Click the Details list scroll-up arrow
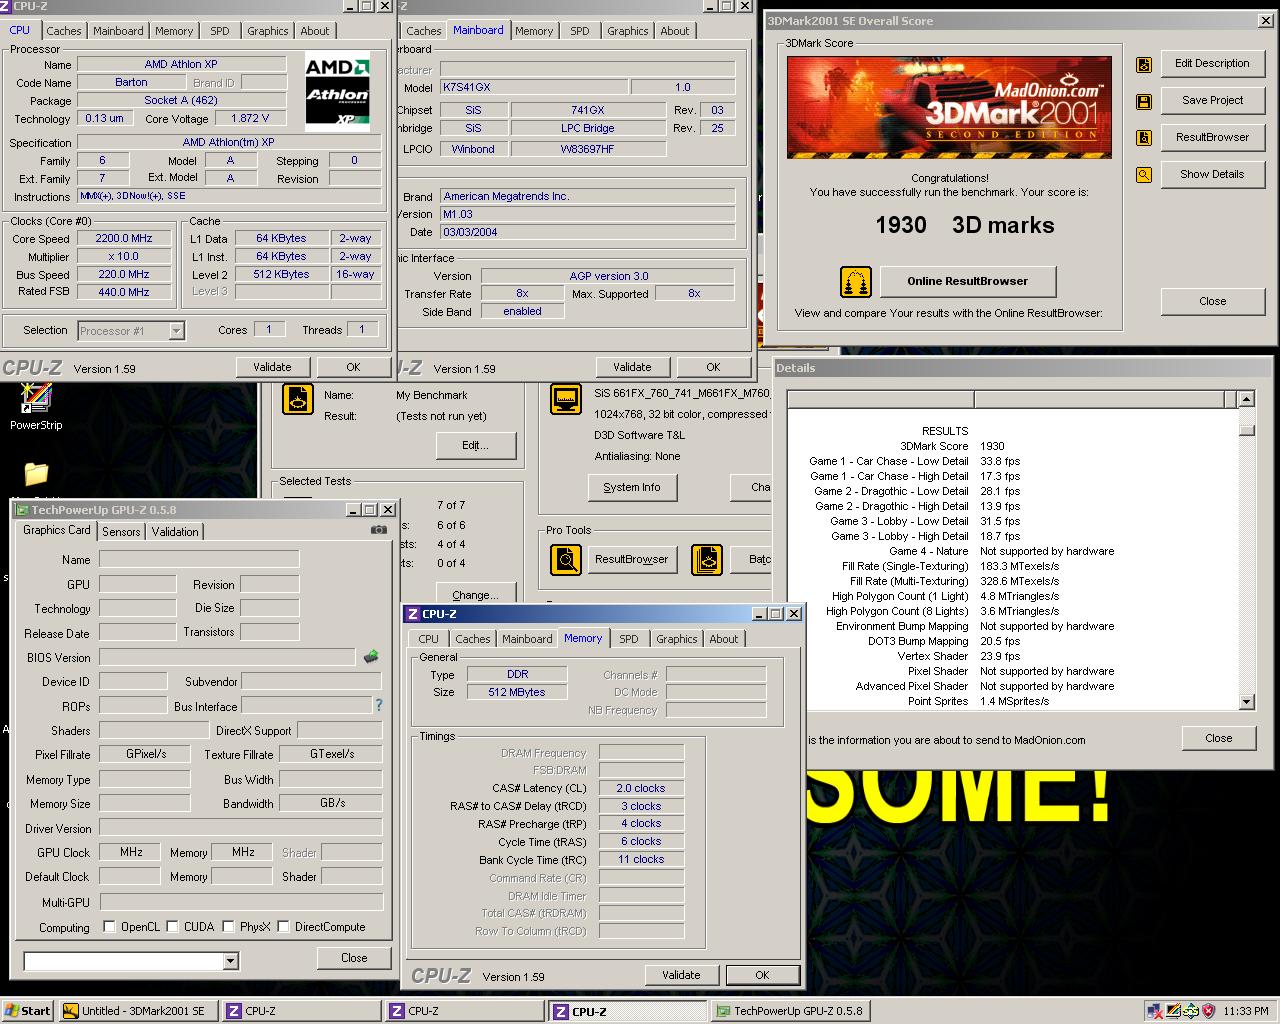The image size is (1280, 1024). coord(1246,399)
